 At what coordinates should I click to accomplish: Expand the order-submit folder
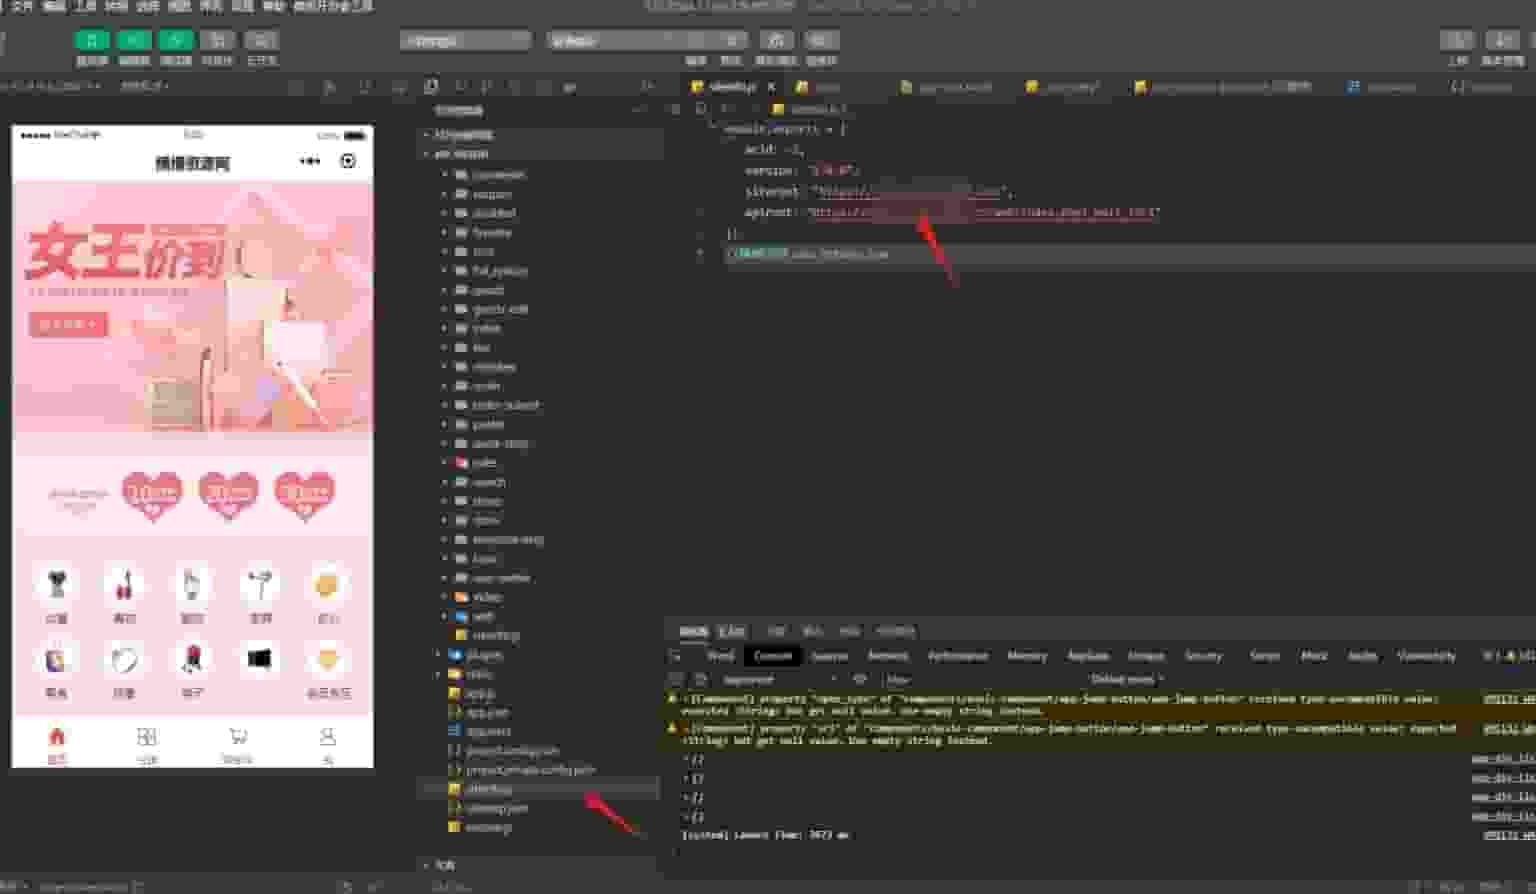click(506, 405)
